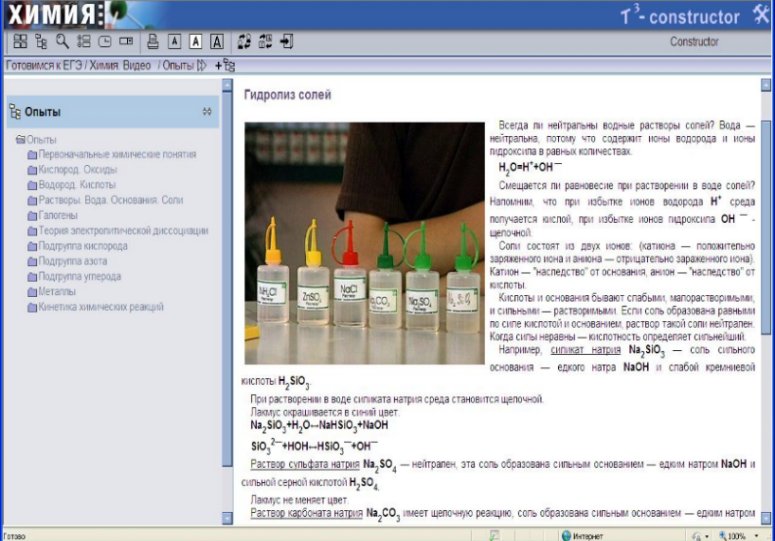Click the salt solution bottles photo
This screenshot has width=775, height=541.
point(364,243)
